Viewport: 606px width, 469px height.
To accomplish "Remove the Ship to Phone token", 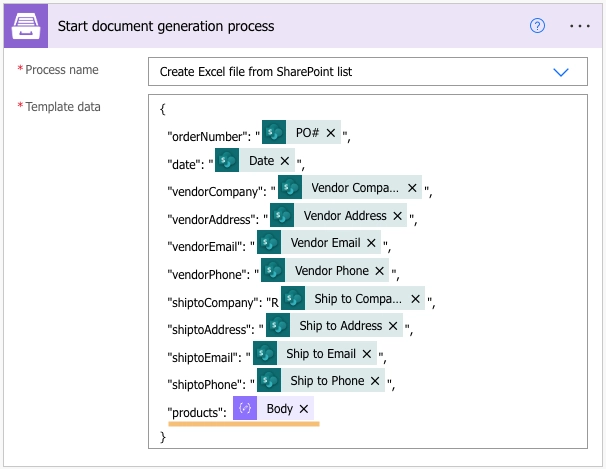I will (x=375, y=381).
